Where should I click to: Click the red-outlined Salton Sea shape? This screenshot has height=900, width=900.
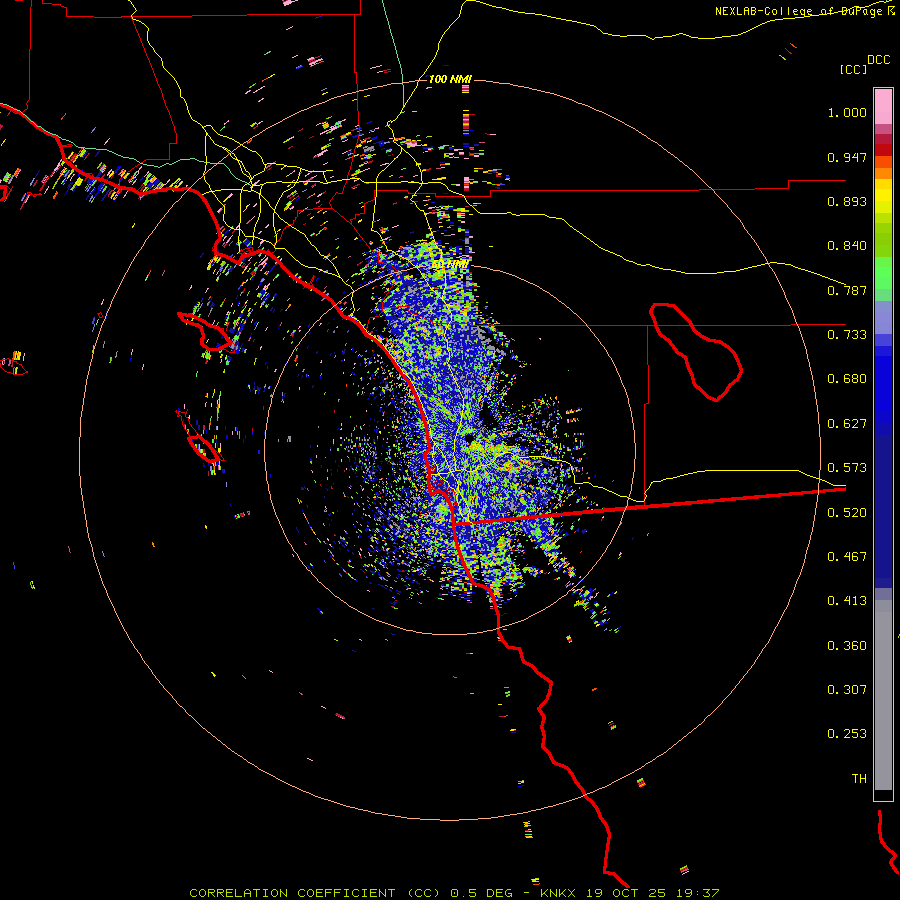tap(696, 351)
